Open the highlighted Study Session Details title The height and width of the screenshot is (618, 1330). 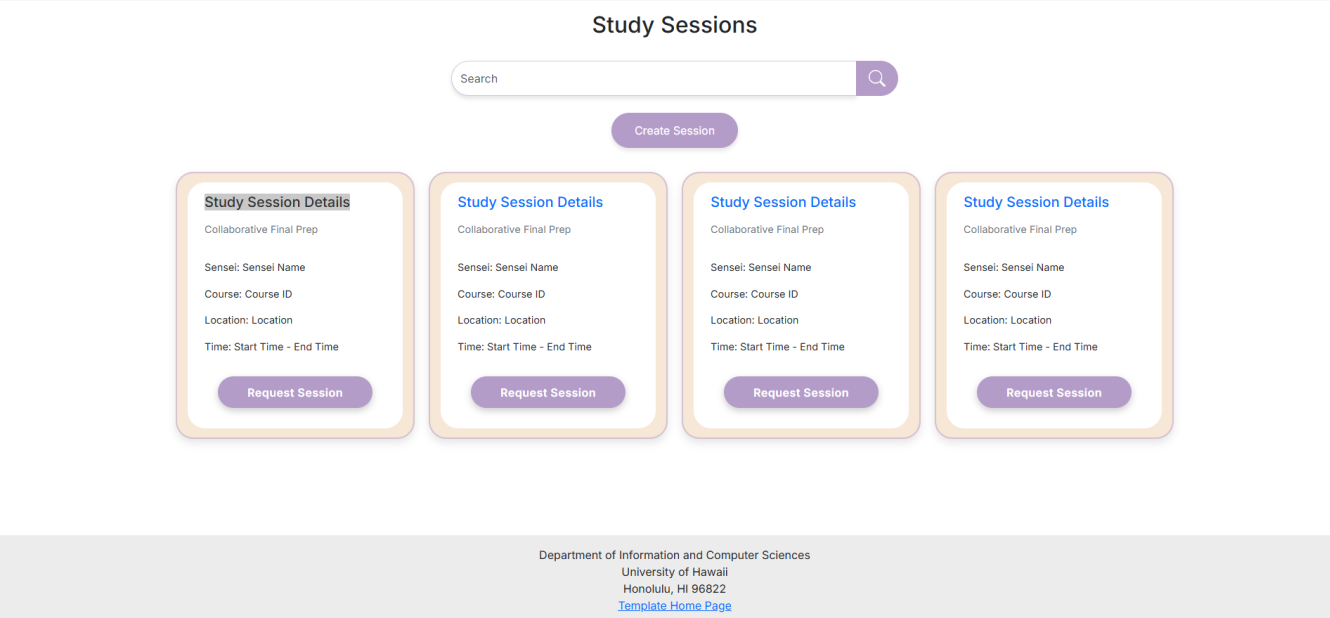[277, 202]
